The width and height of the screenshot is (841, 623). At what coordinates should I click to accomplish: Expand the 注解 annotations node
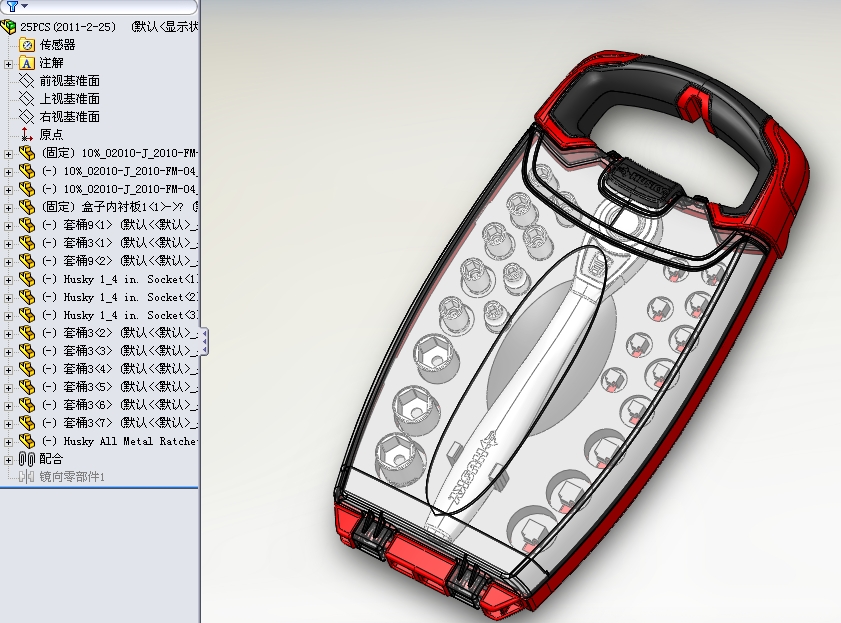9,63
